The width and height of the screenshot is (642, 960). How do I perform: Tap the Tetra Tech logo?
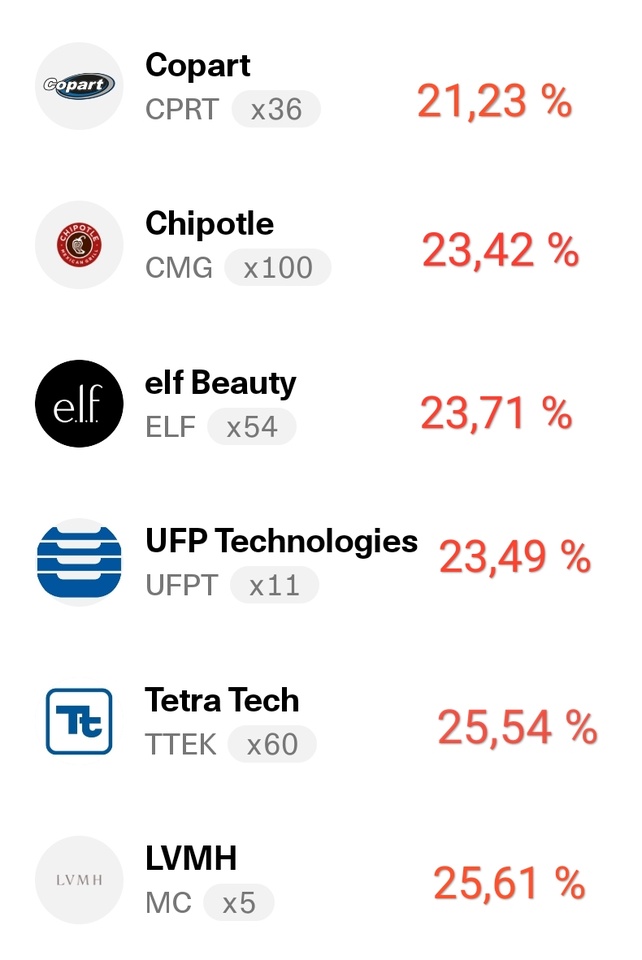coord(79,720)
